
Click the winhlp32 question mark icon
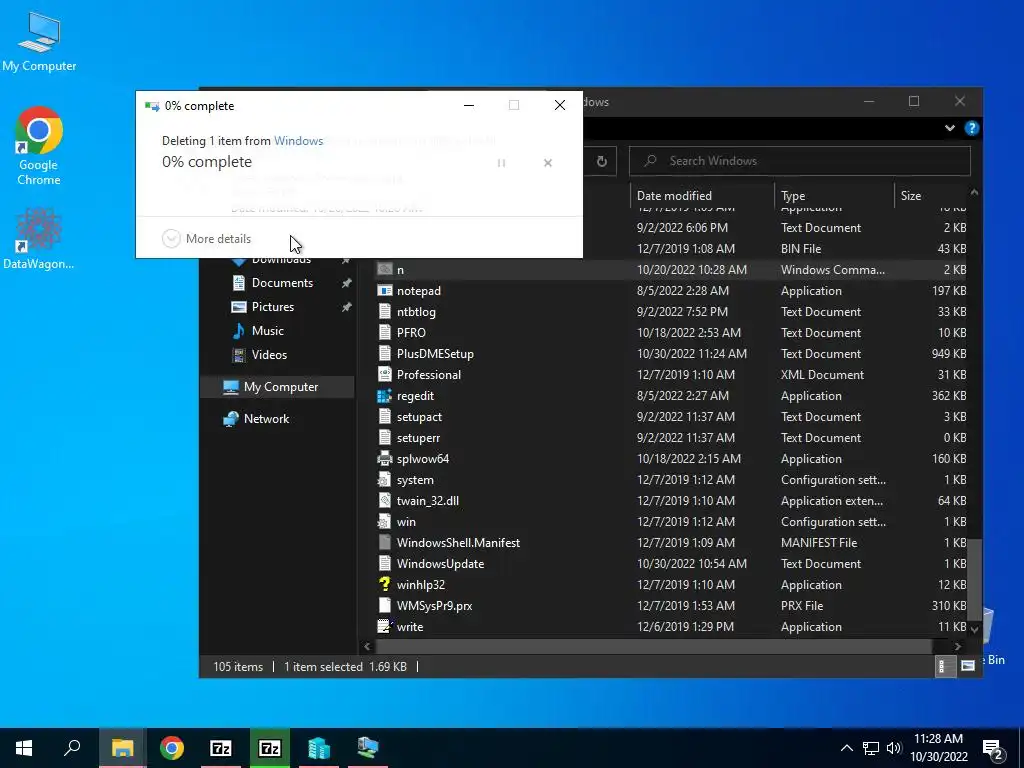point(385,584)
